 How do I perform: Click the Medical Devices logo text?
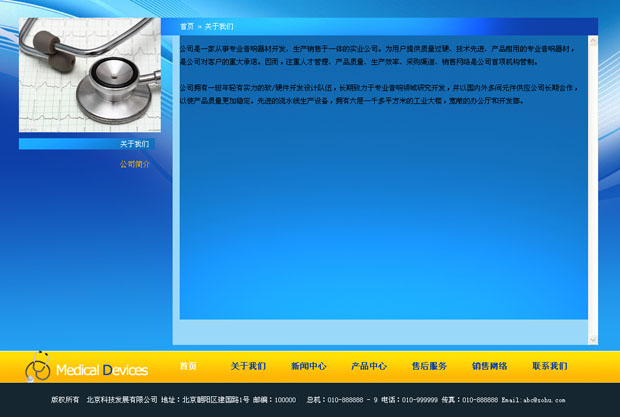tap(101, 371)
